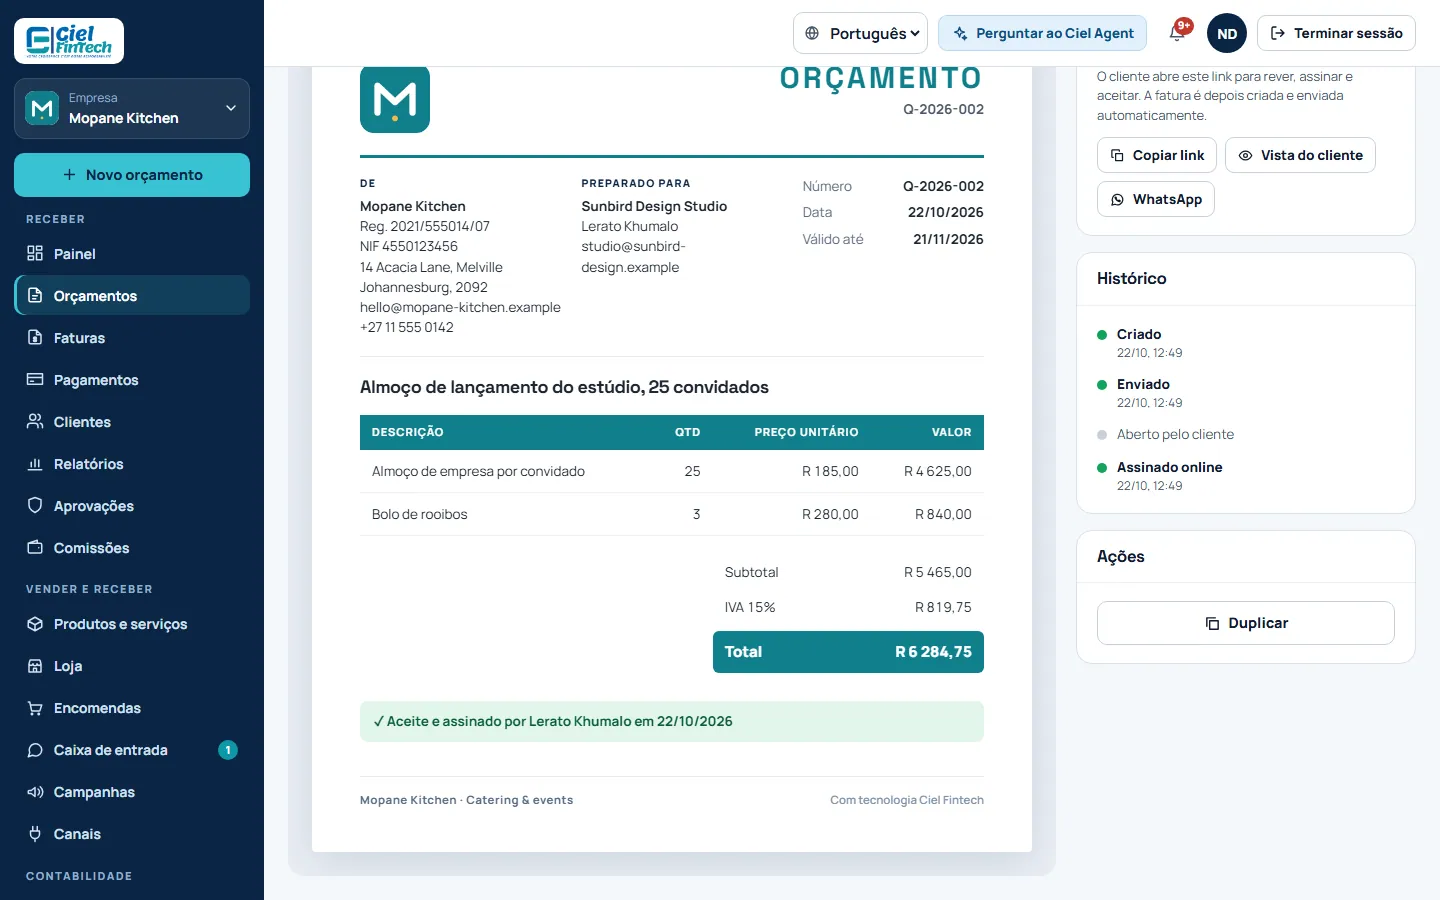This screenshot has height=900, width=1440.
Task: Click the Caixa de entrada chat icon
Action: [35, 749]
